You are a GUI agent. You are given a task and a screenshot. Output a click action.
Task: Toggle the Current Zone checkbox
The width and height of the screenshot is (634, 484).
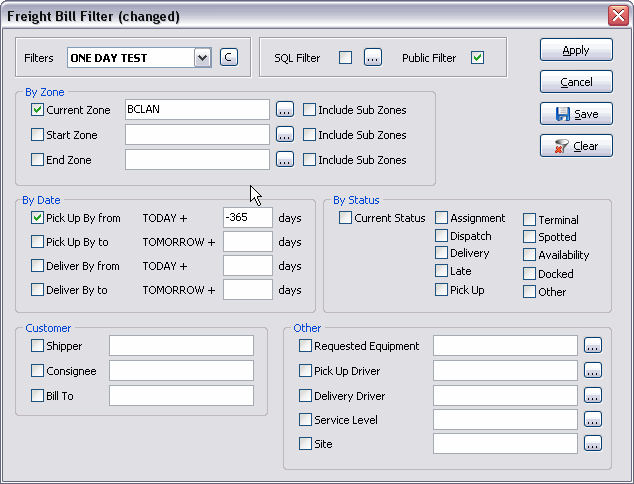coord(38,110)
